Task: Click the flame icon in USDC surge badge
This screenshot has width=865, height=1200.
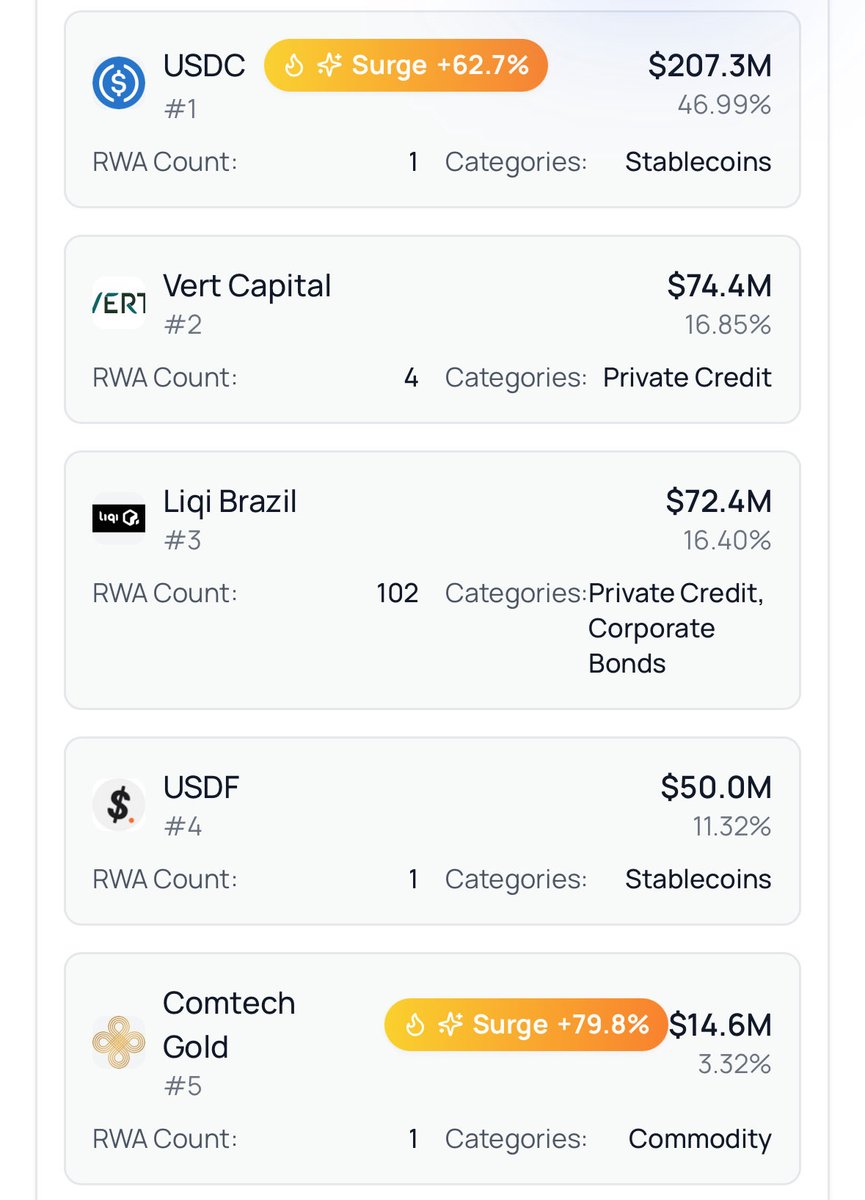Action: point(294,66)
